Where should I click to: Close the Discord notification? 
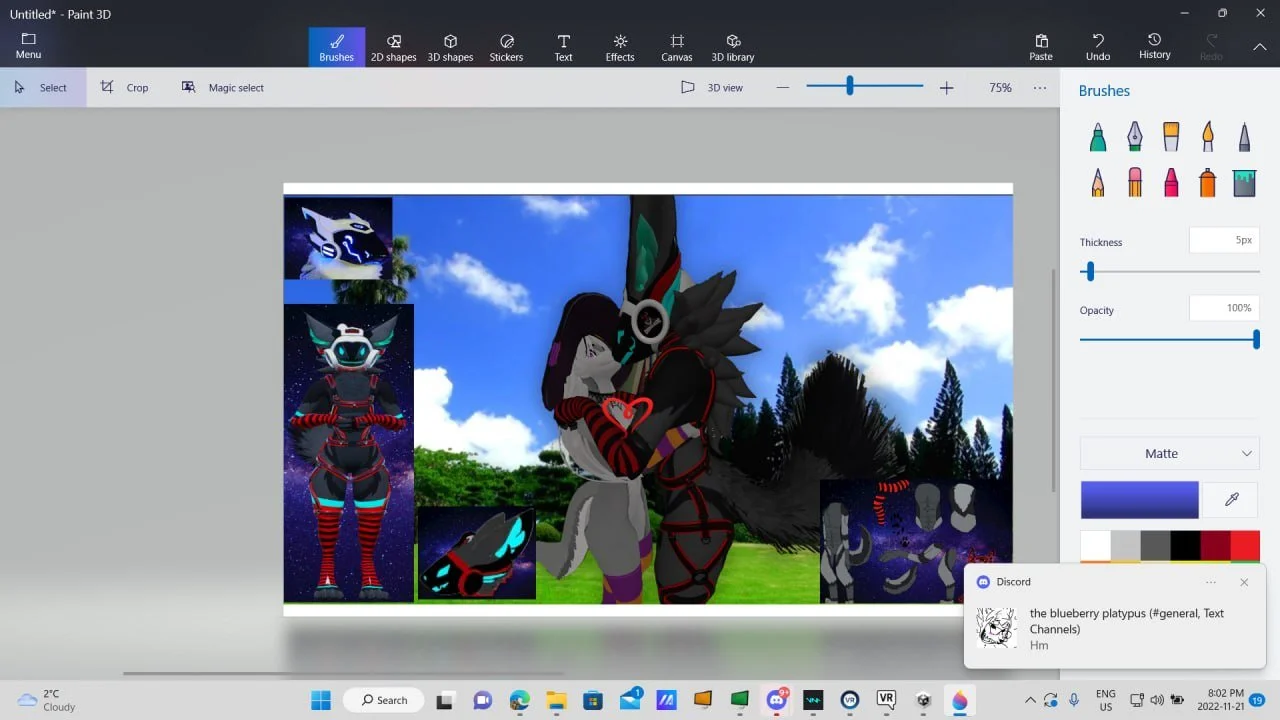(1244, 582)
